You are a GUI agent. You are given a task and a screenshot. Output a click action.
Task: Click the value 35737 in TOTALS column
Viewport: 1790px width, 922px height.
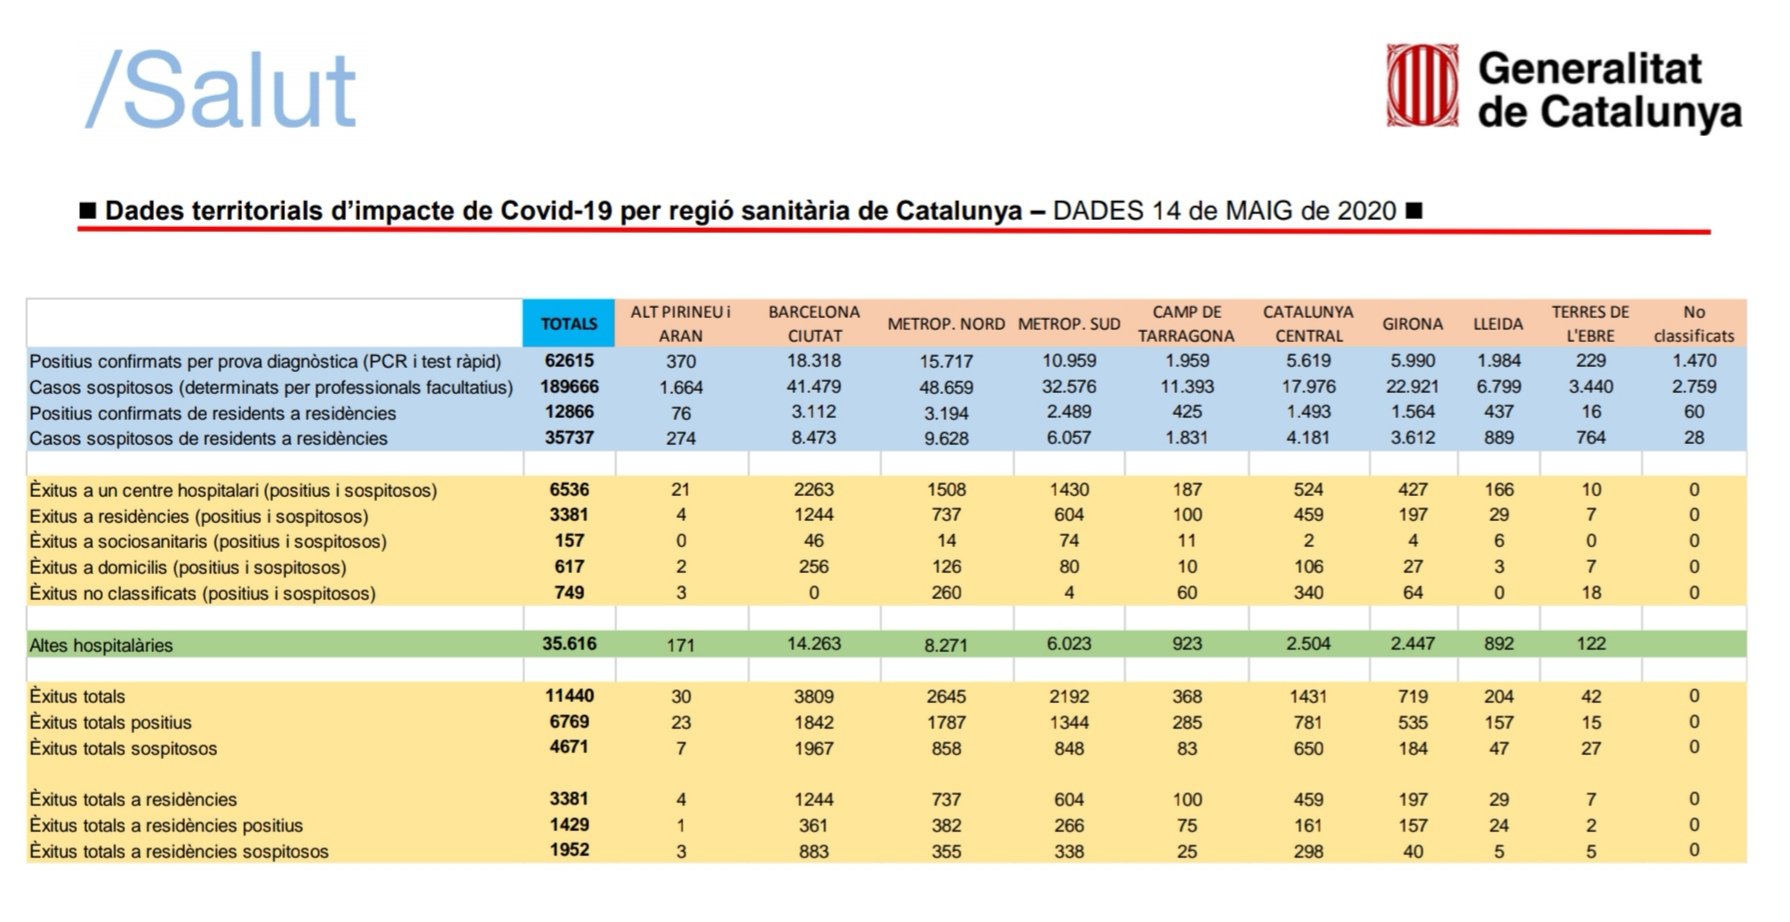point(569,437)
